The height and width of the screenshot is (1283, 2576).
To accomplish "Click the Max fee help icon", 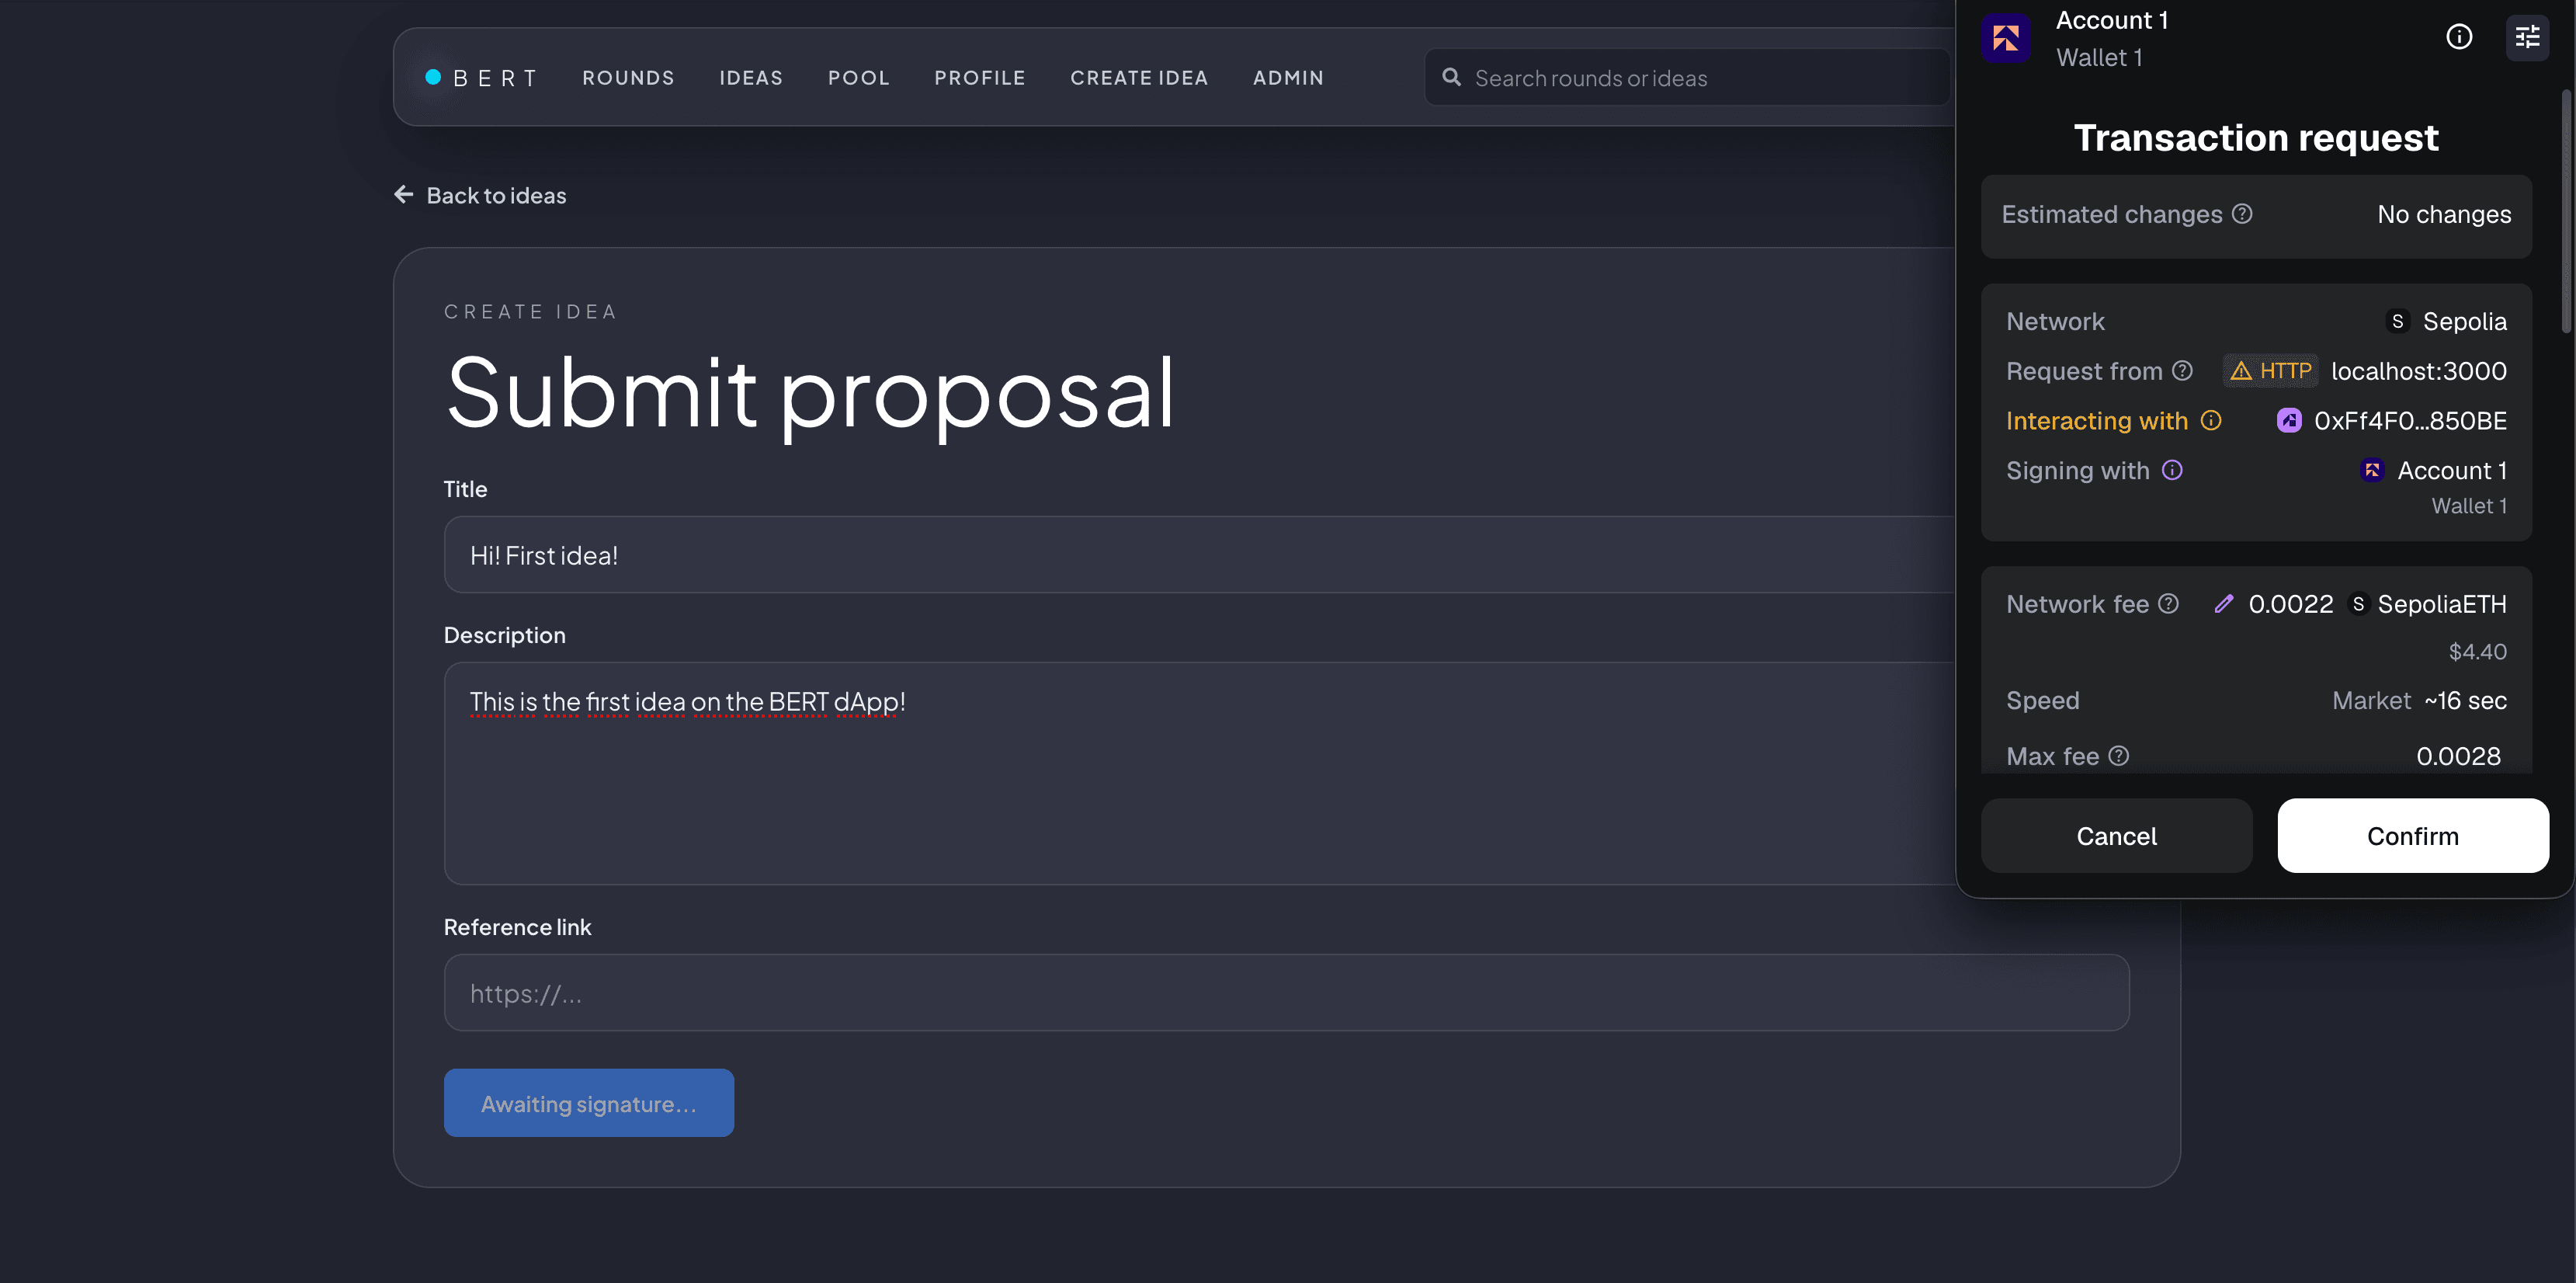I will [x=2119, y=756].
